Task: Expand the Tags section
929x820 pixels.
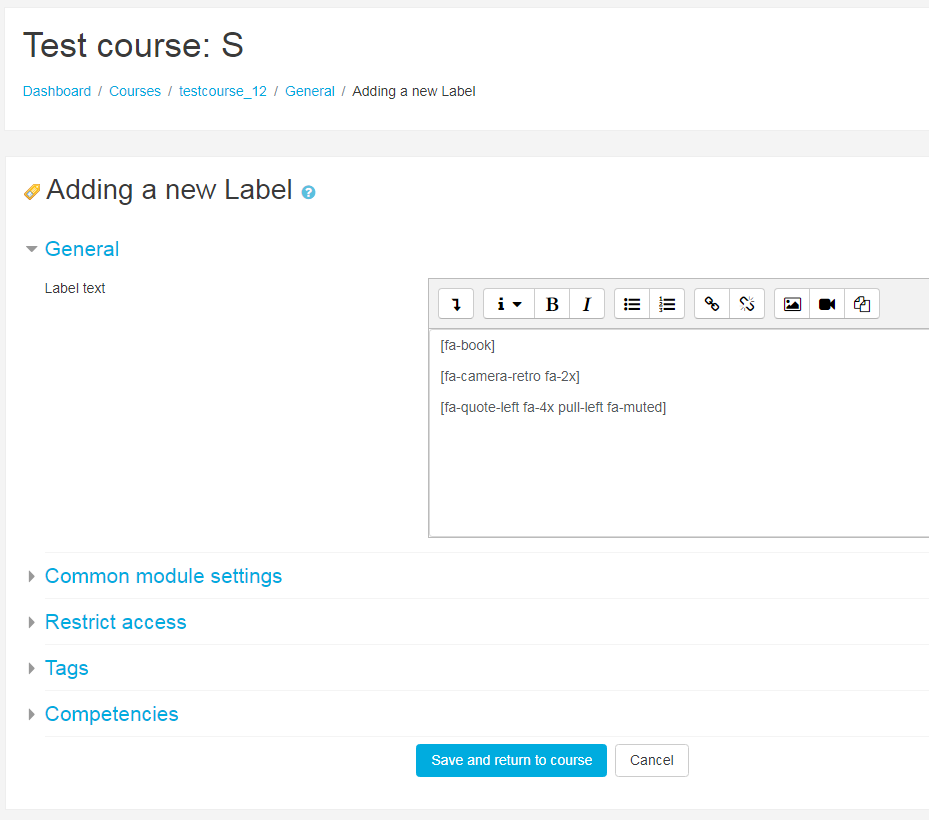Action: click(66, 668)
